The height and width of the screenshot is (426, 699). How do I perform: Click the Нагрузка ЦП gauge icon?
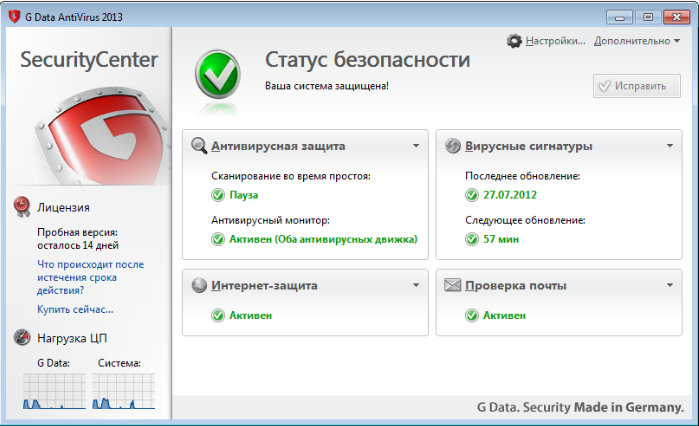(x=22, y=337)
